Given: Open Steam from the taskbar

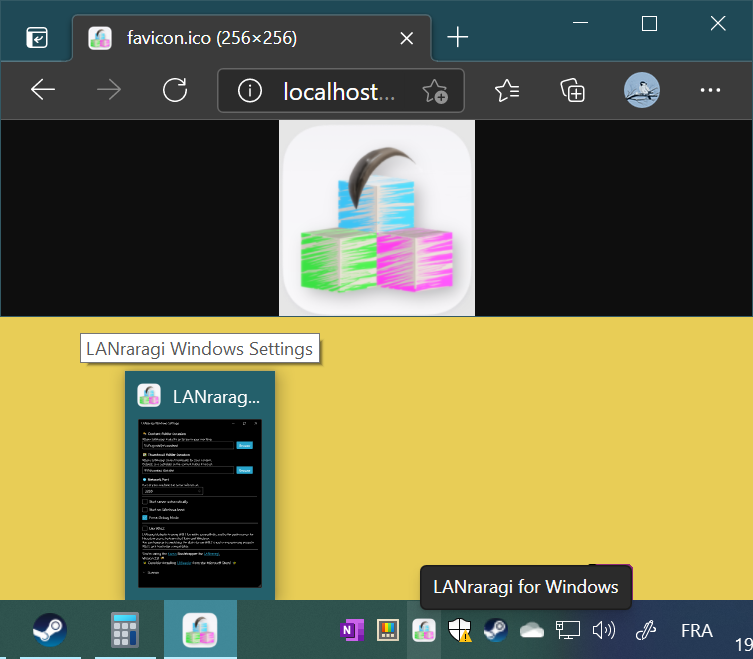Looking at the screenshot, I should click(50, 630).
